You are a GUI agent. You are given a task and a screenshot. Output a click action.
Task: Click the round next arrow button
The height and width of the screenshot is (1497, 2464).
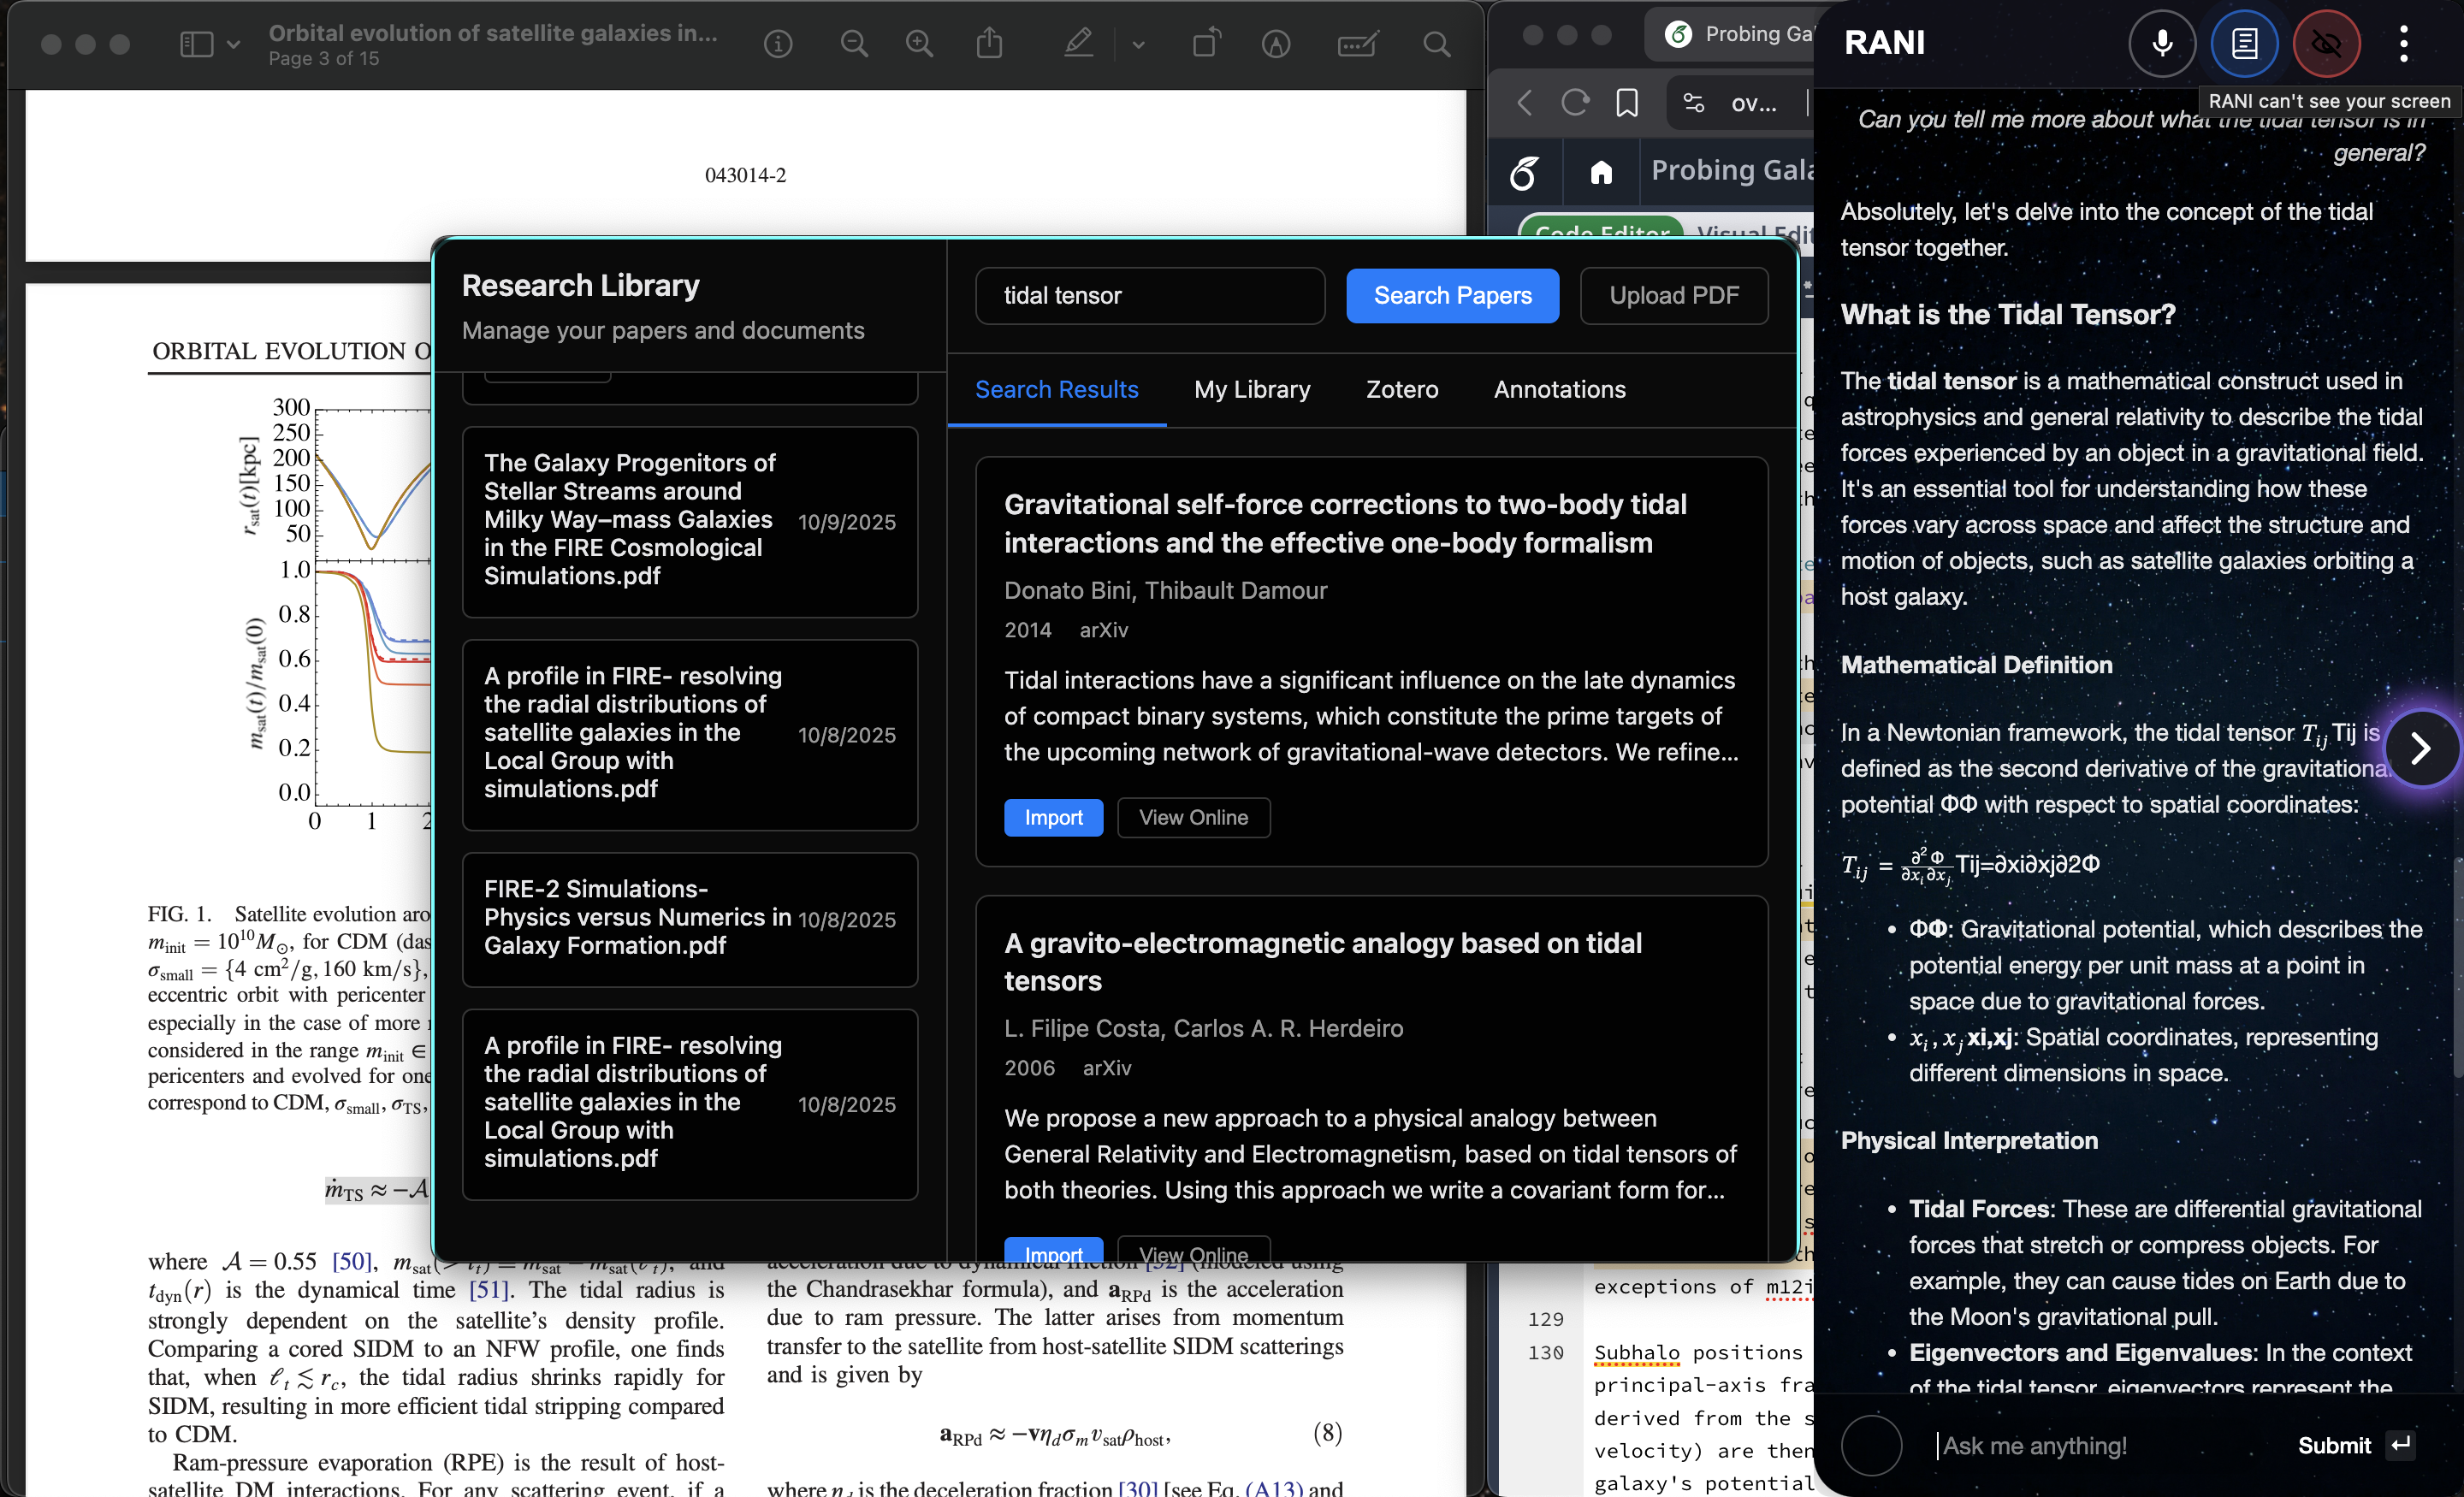(2420, 748)
